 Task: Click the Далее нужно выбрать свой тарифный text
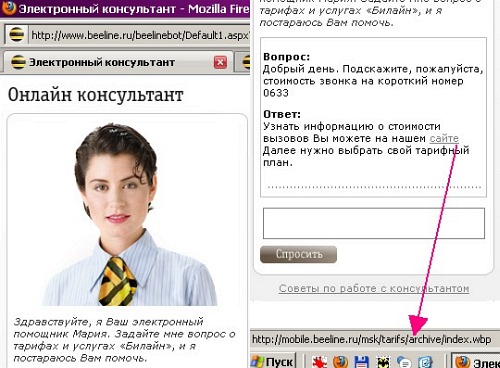tap(366, 150)
